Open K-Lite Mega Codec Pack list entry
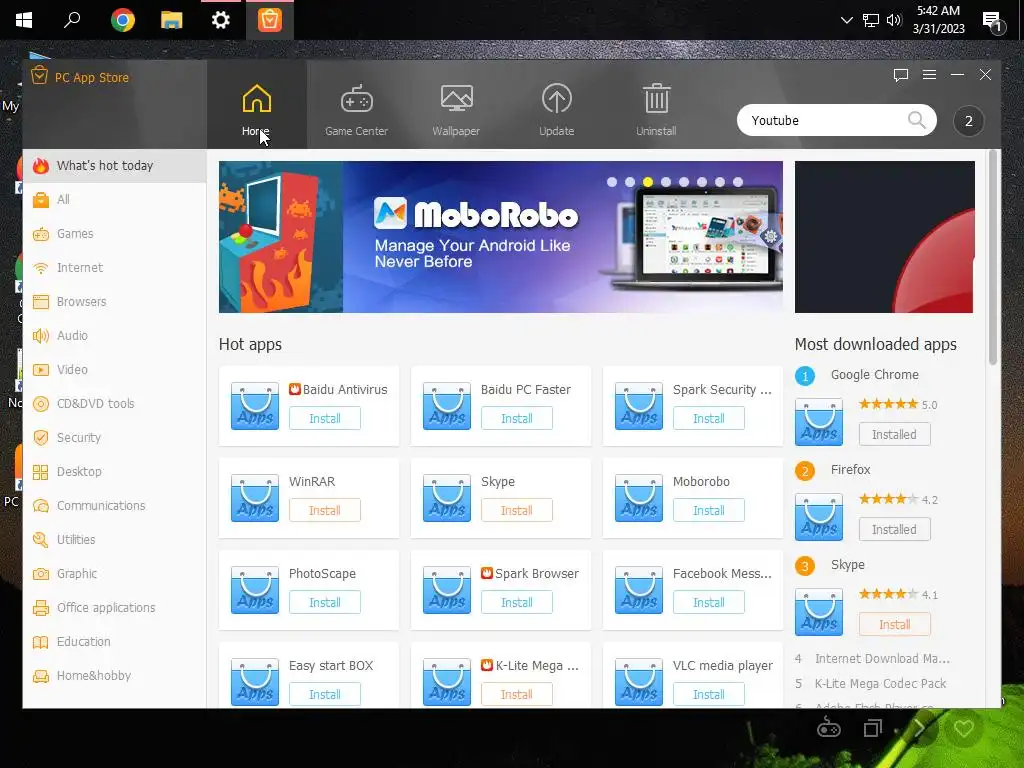Viewport: 1024px width, 768px height. coord(880,684)
